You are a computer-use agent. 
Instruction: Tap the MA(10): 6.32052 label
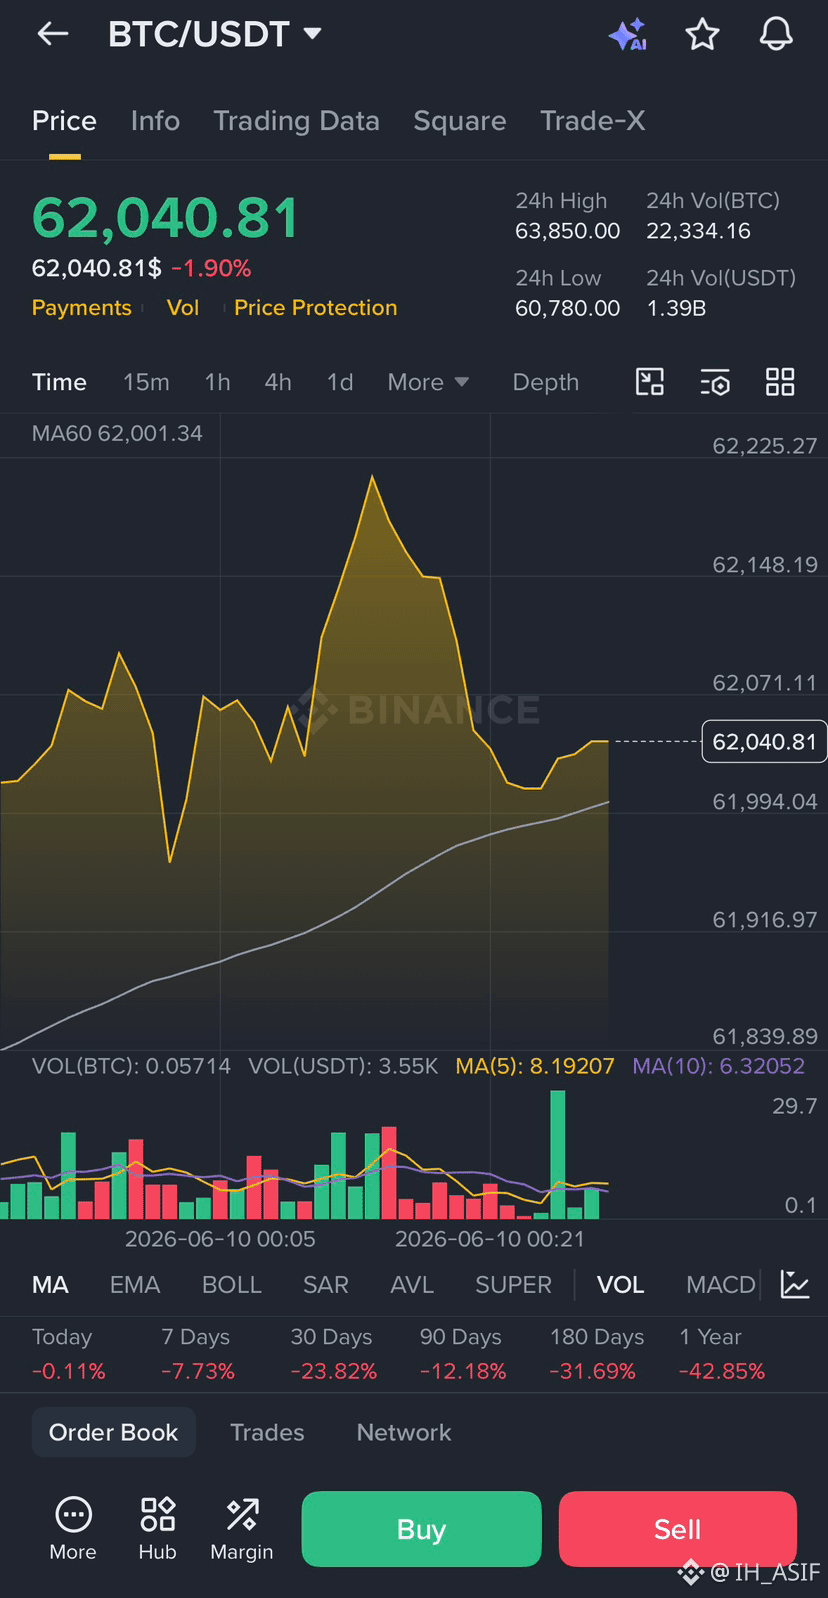point(719,1066)
